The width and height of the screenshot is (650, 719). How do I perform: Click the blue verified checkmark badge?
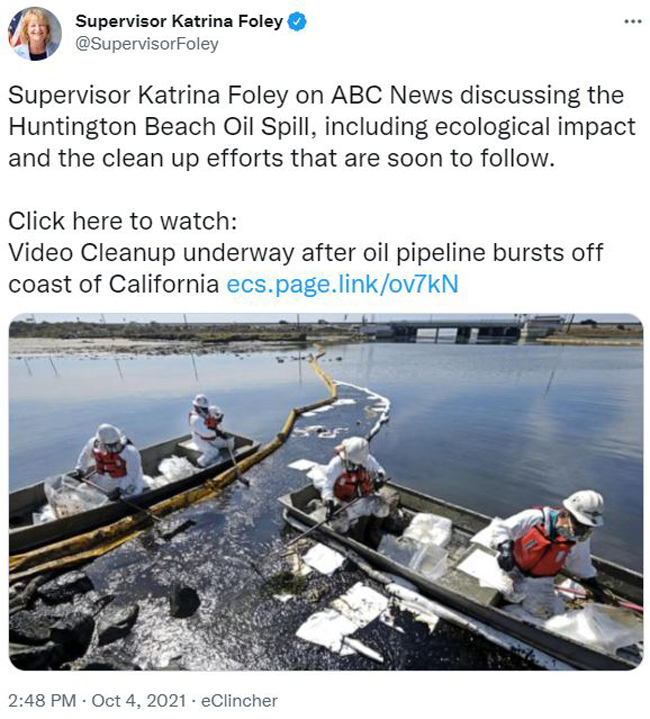pyautogui.click(x=297, y=22)
